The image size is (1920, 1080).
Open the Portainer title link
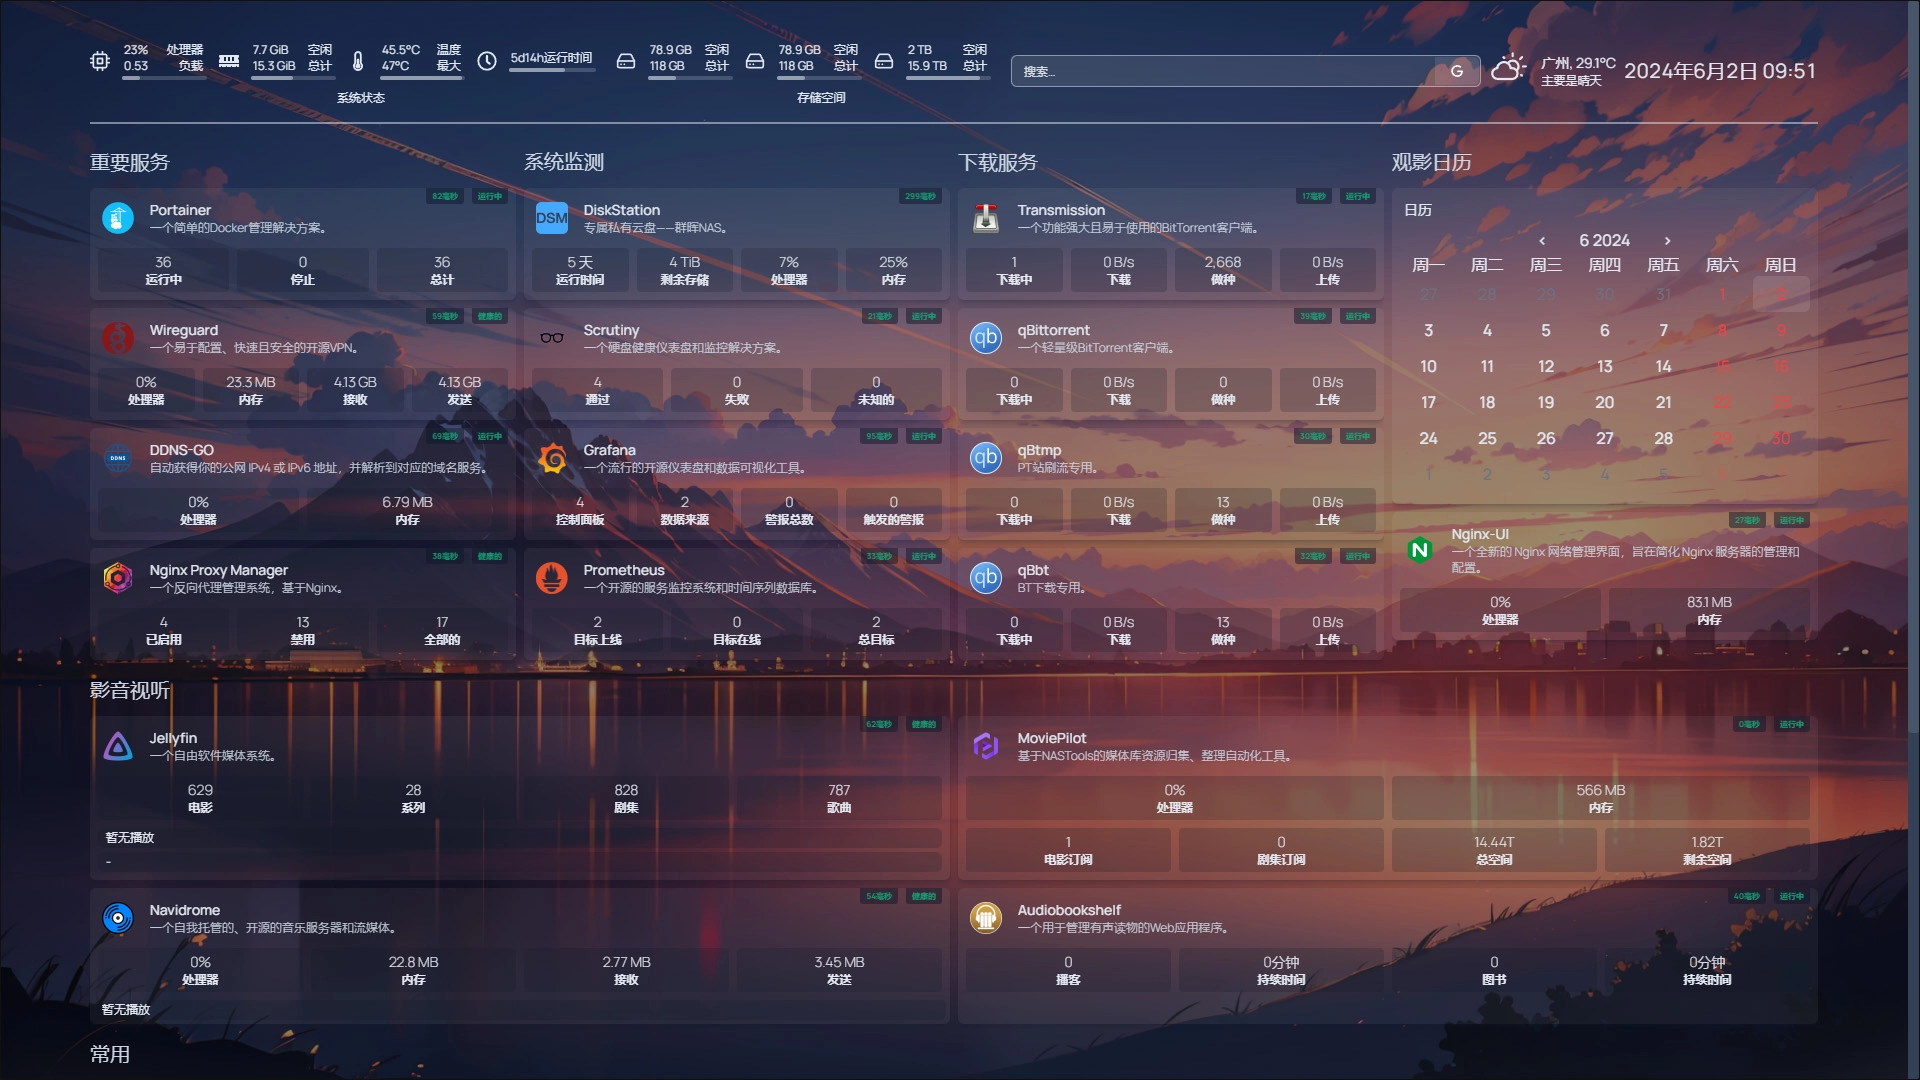(x=180, y=210)
